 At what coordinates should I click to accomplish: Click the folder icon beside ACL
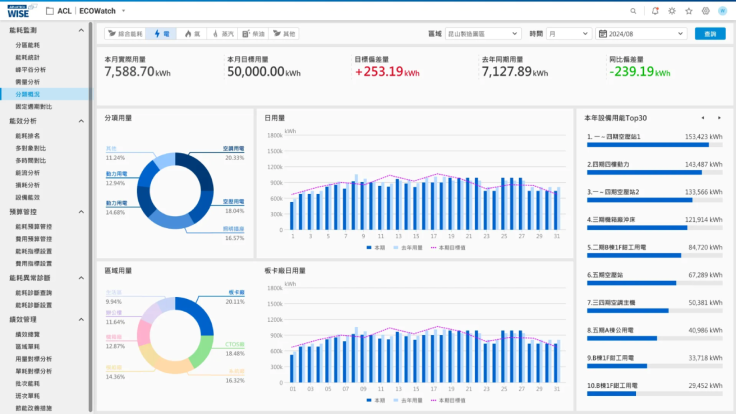[x=50, y=11]
